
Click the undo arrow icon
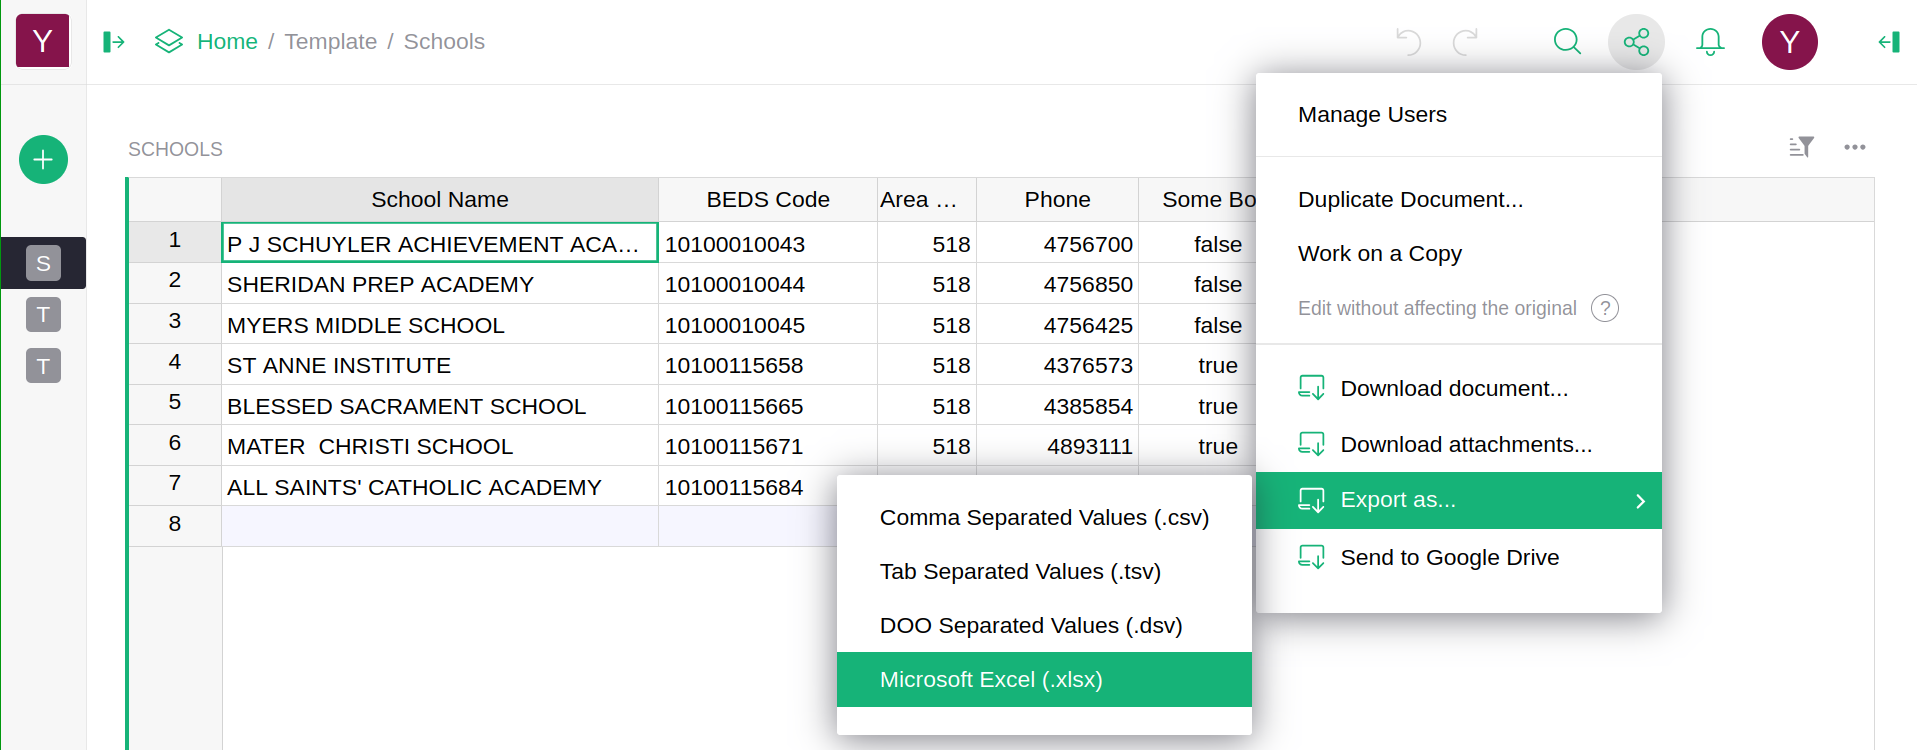[x=1408, y=42]
